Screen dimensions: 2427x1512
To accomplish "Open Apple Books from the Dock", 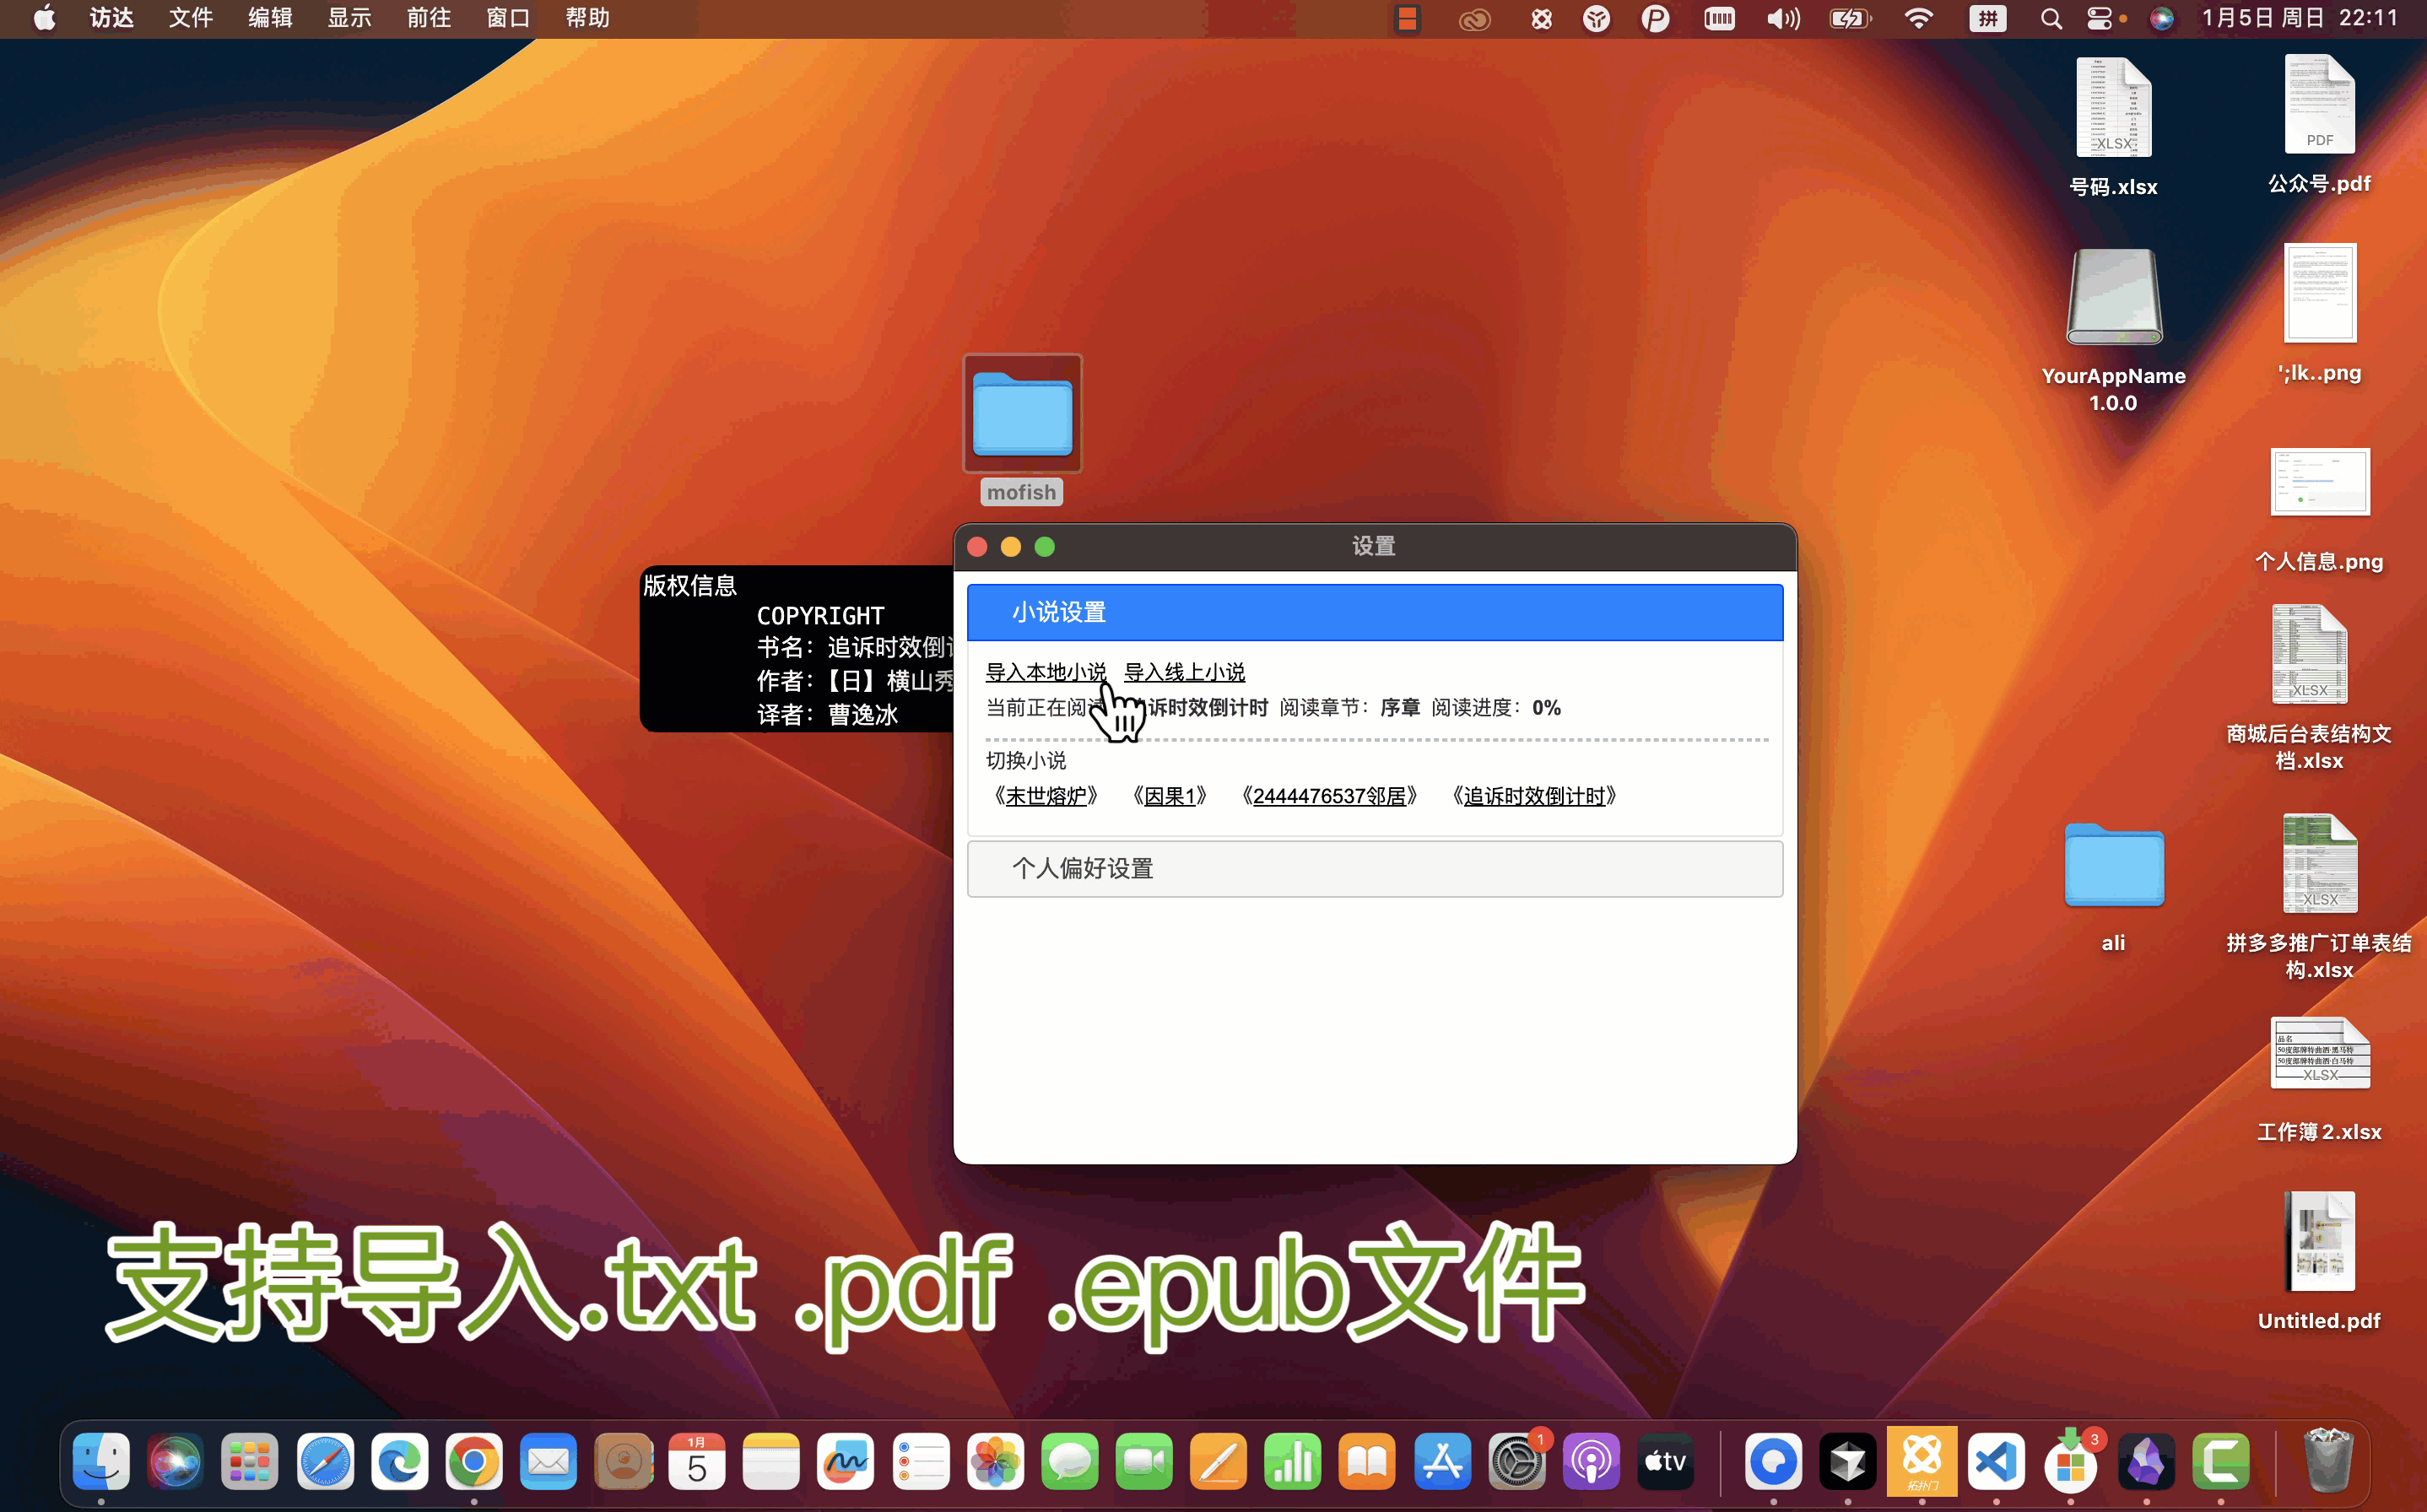I will [1366, 1461].
